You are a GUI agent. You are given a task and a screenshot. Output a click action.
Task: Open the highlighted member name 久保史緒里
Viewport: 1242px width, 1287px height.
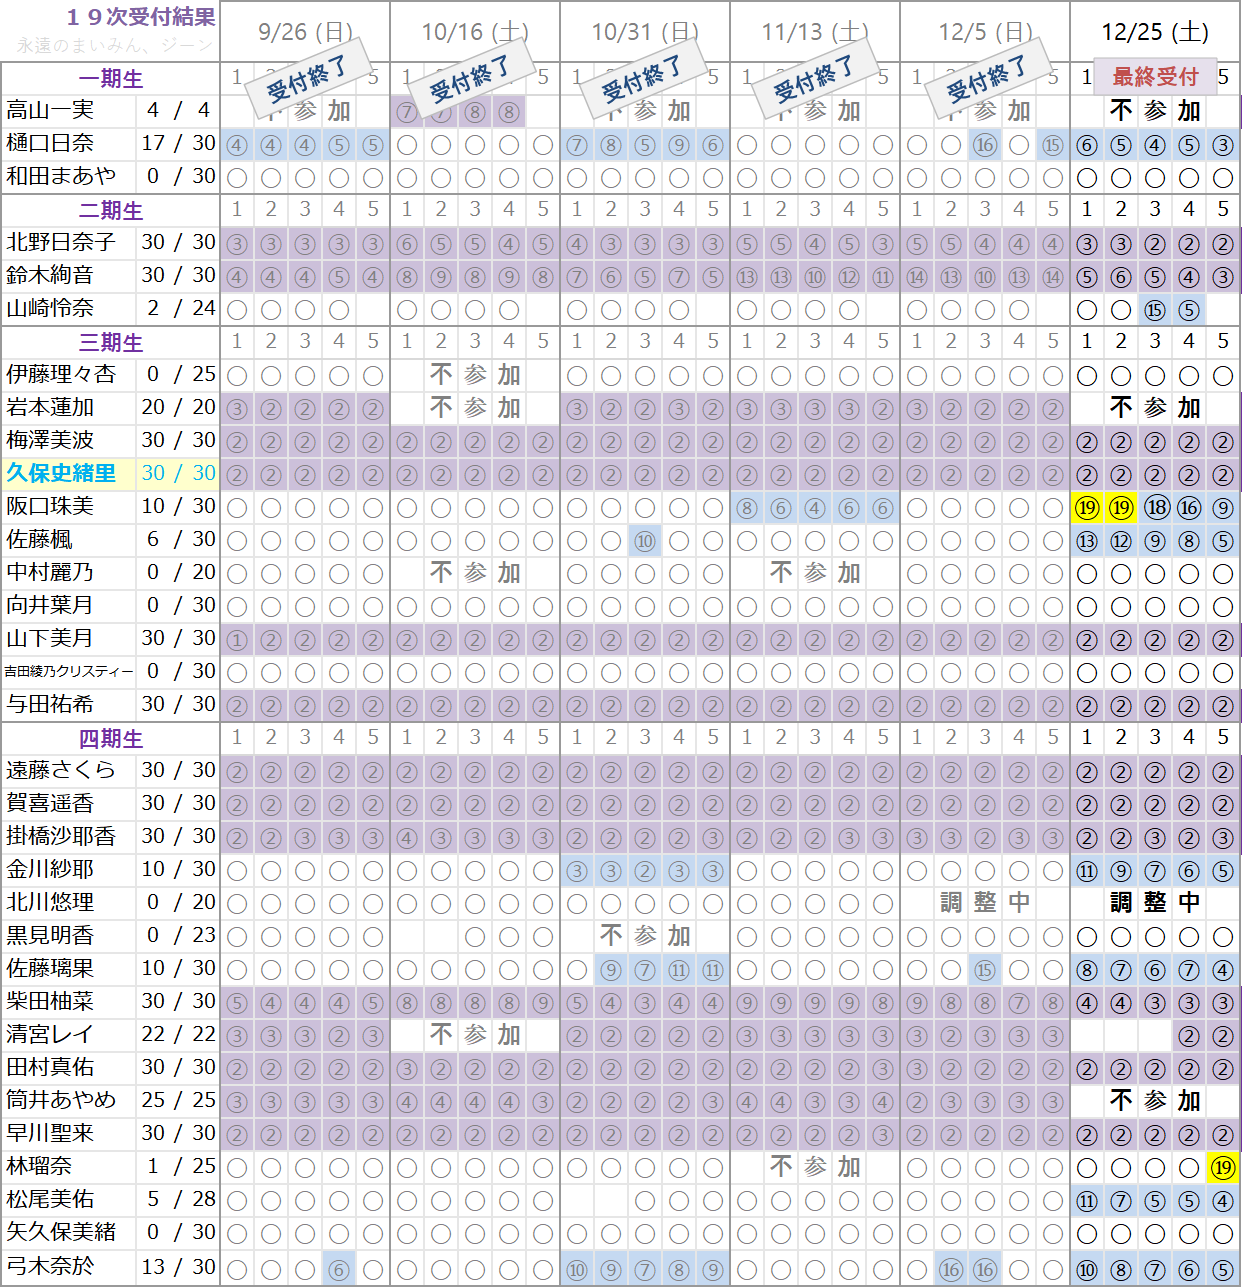pyautogui.click(x=61, y=473)
